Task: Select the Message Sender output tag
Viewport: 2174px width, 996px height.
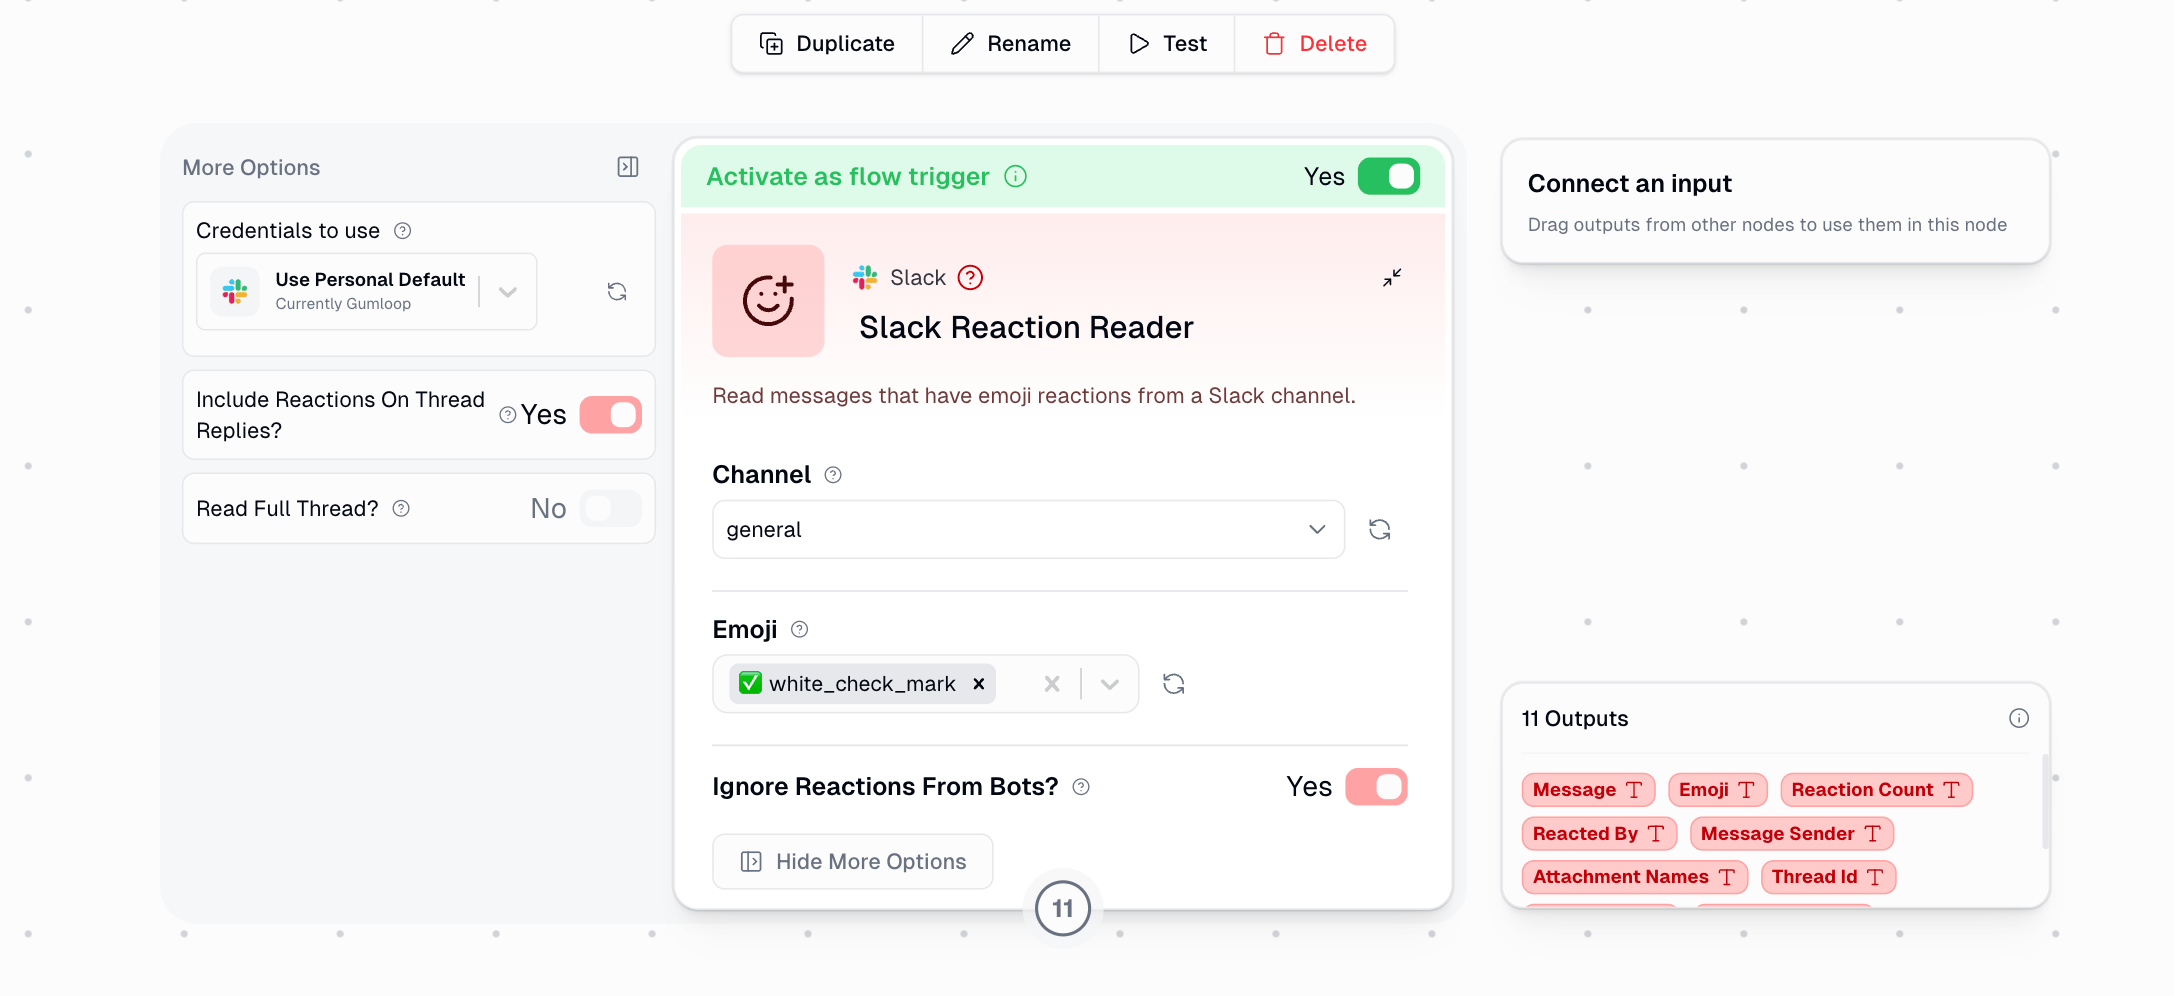Action: 1791,834
